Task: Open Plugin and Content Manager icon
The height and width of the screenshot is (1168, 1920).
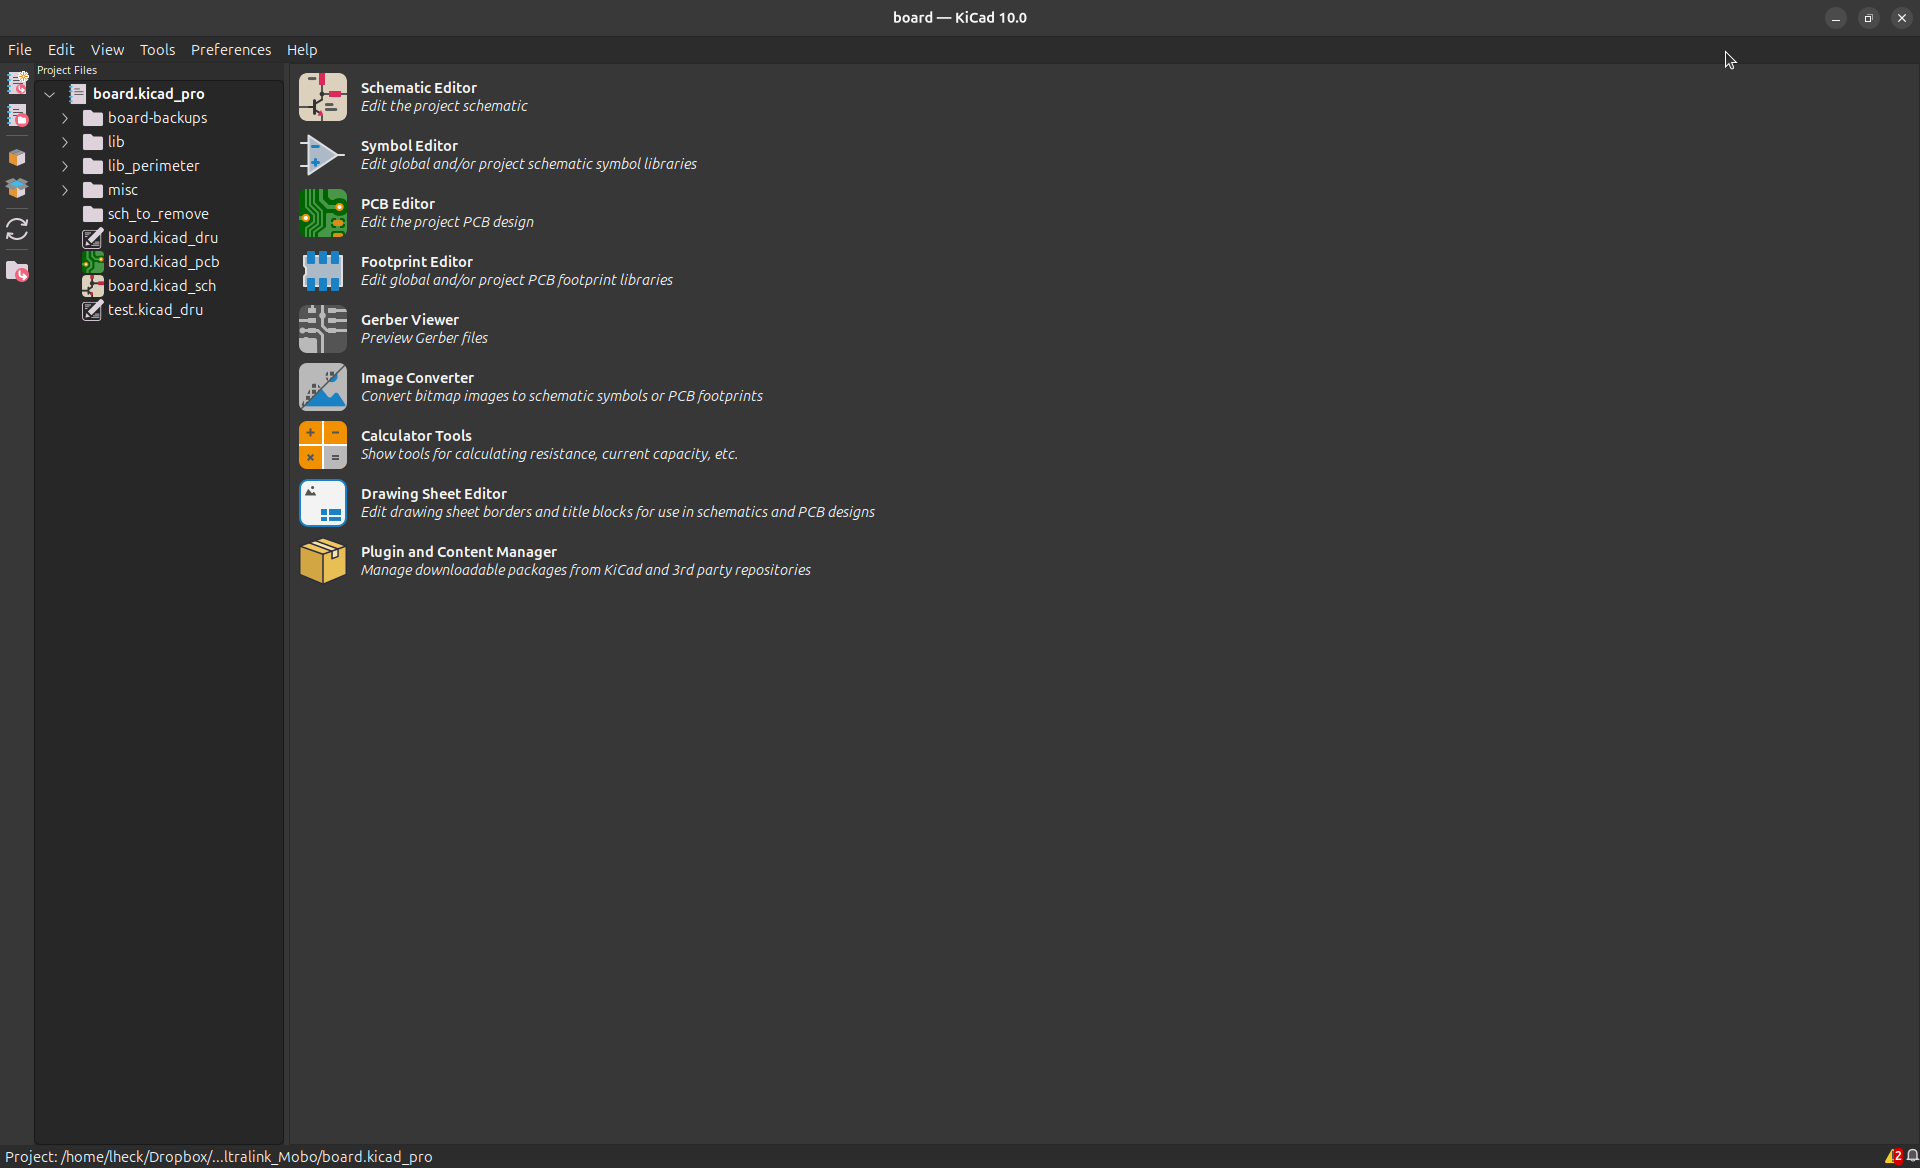Action: (x=322, y=561)
